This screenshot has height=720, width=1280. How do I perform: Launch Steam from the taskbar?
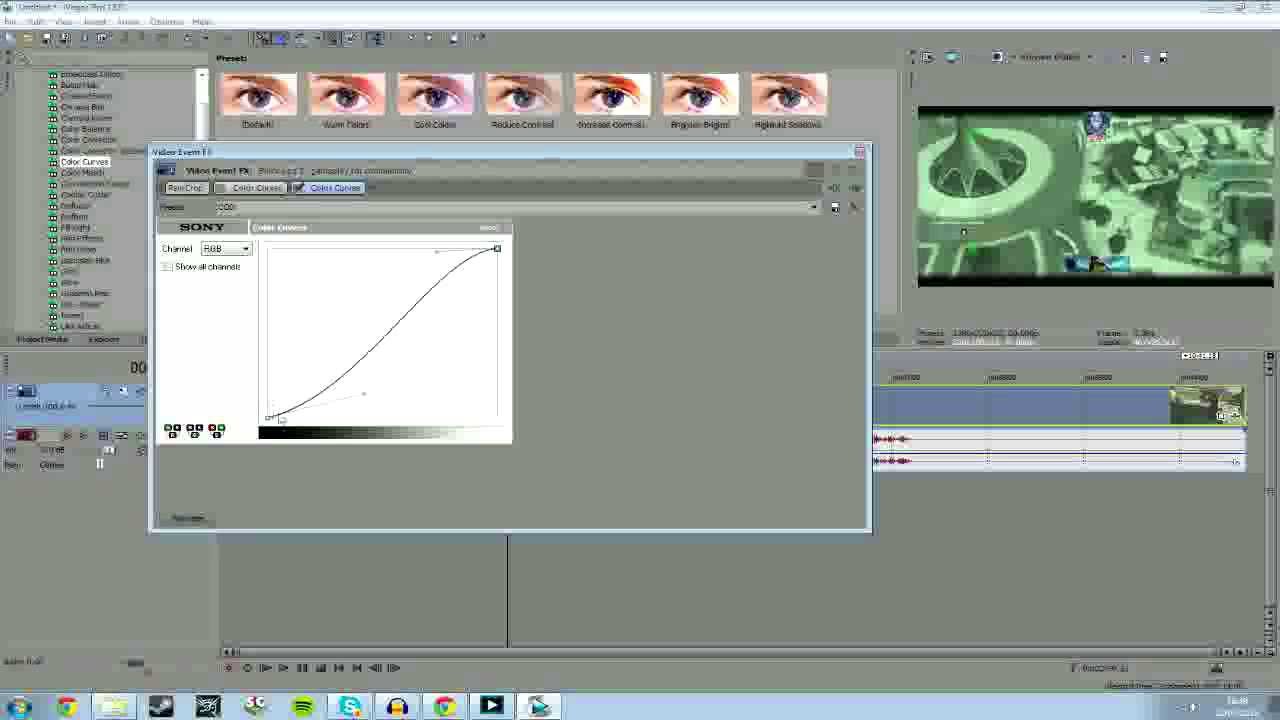161,707
